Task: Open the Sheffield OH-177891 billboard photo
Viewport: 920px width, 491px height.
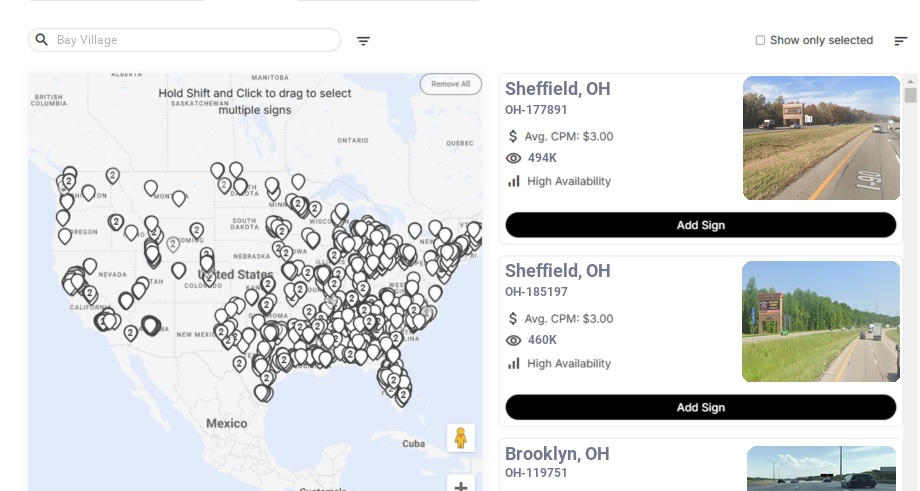Action: pos(821,138)
